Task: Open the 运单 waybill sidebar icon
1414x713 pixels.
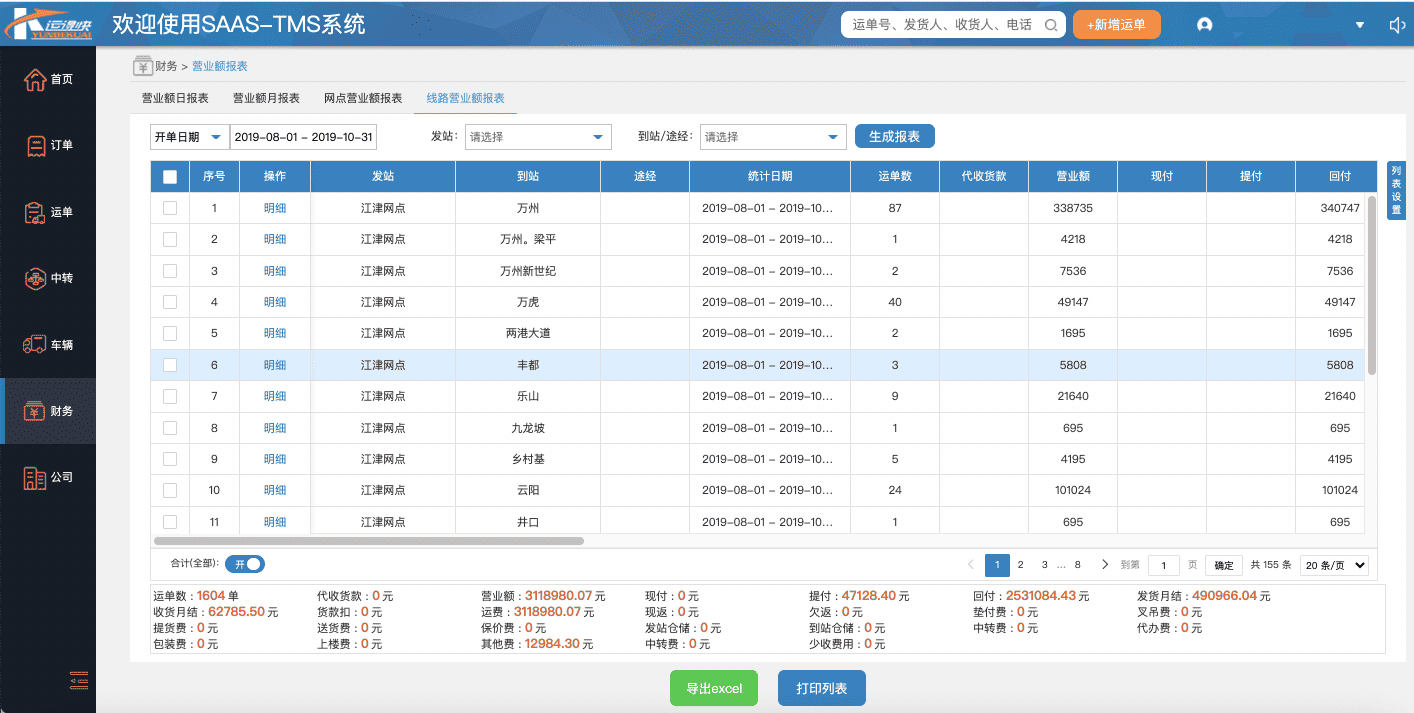Action: (35, 212)
